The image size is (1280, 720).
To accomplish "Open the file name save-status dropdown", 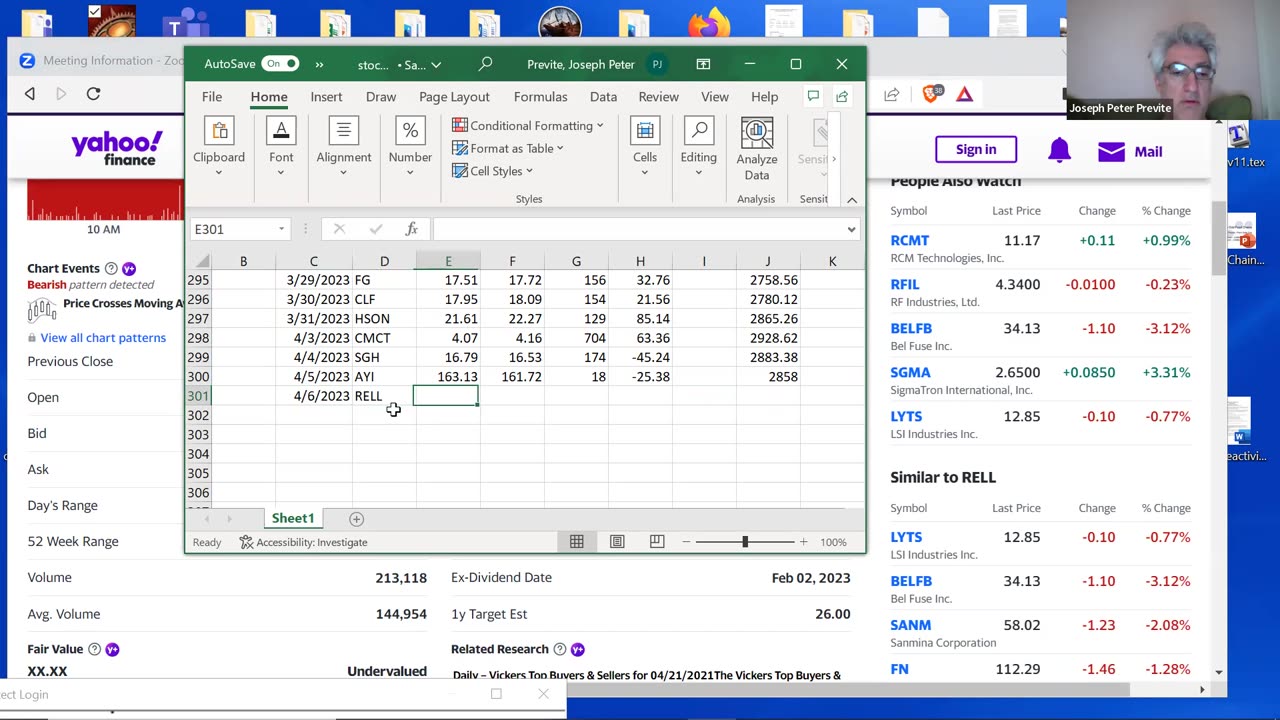I will point(436,65).
